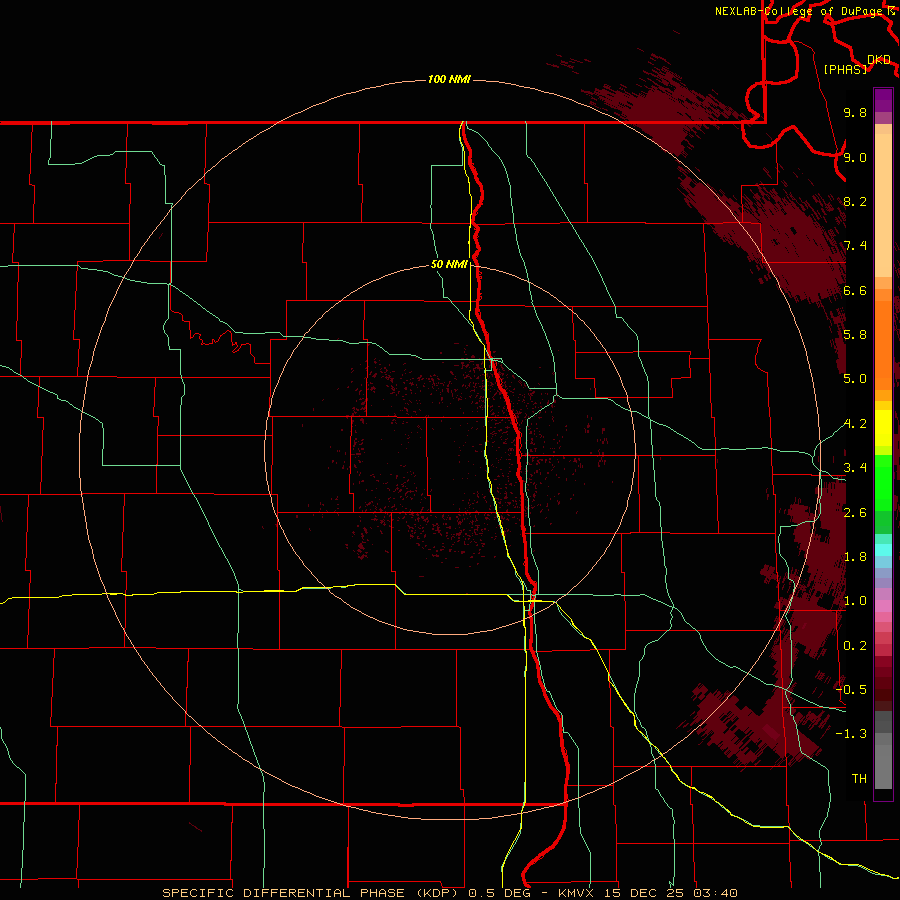This screenshot has width=900, height=900.
Task: Click the KMVX station identifier in the caption
Action: (575, 893)
